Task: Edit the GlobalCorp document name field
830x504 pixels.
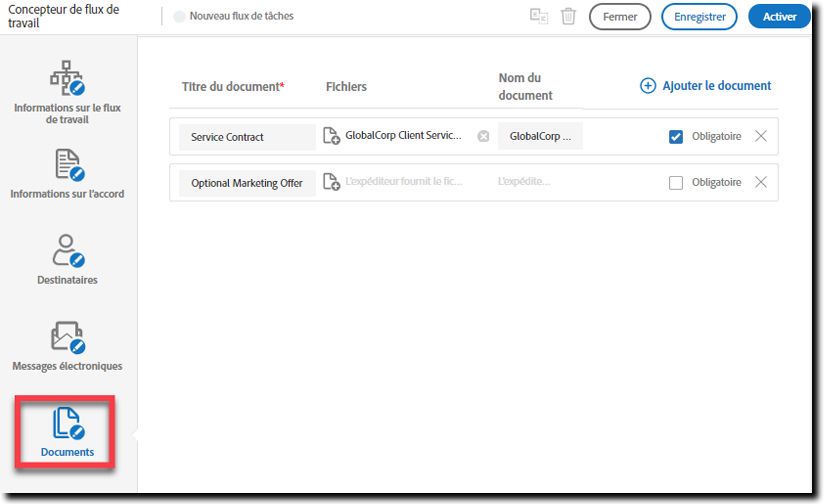Action: click(x=540, y=136)
